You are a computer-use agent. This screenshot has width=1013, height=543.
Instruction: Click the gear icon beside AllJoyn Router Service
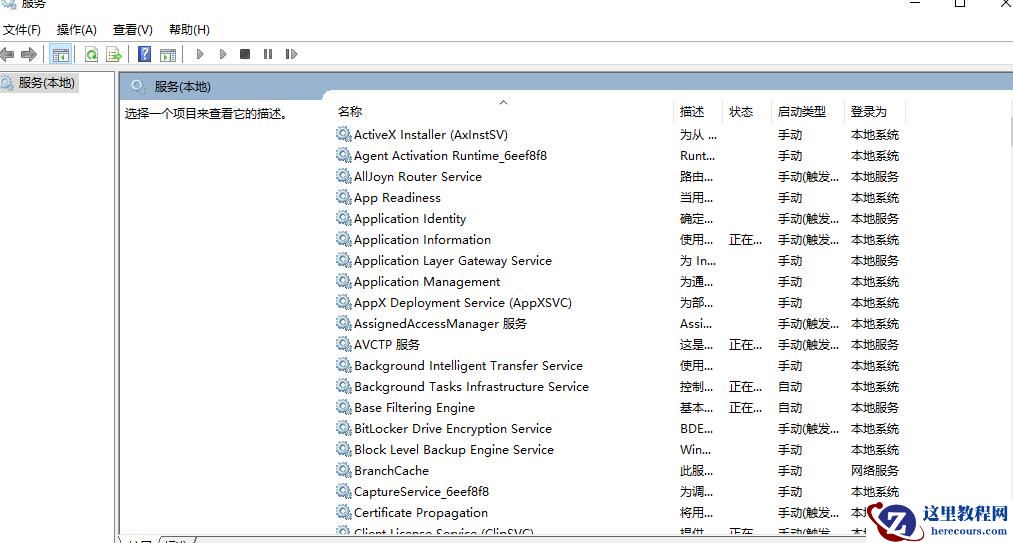coord(344,176)
